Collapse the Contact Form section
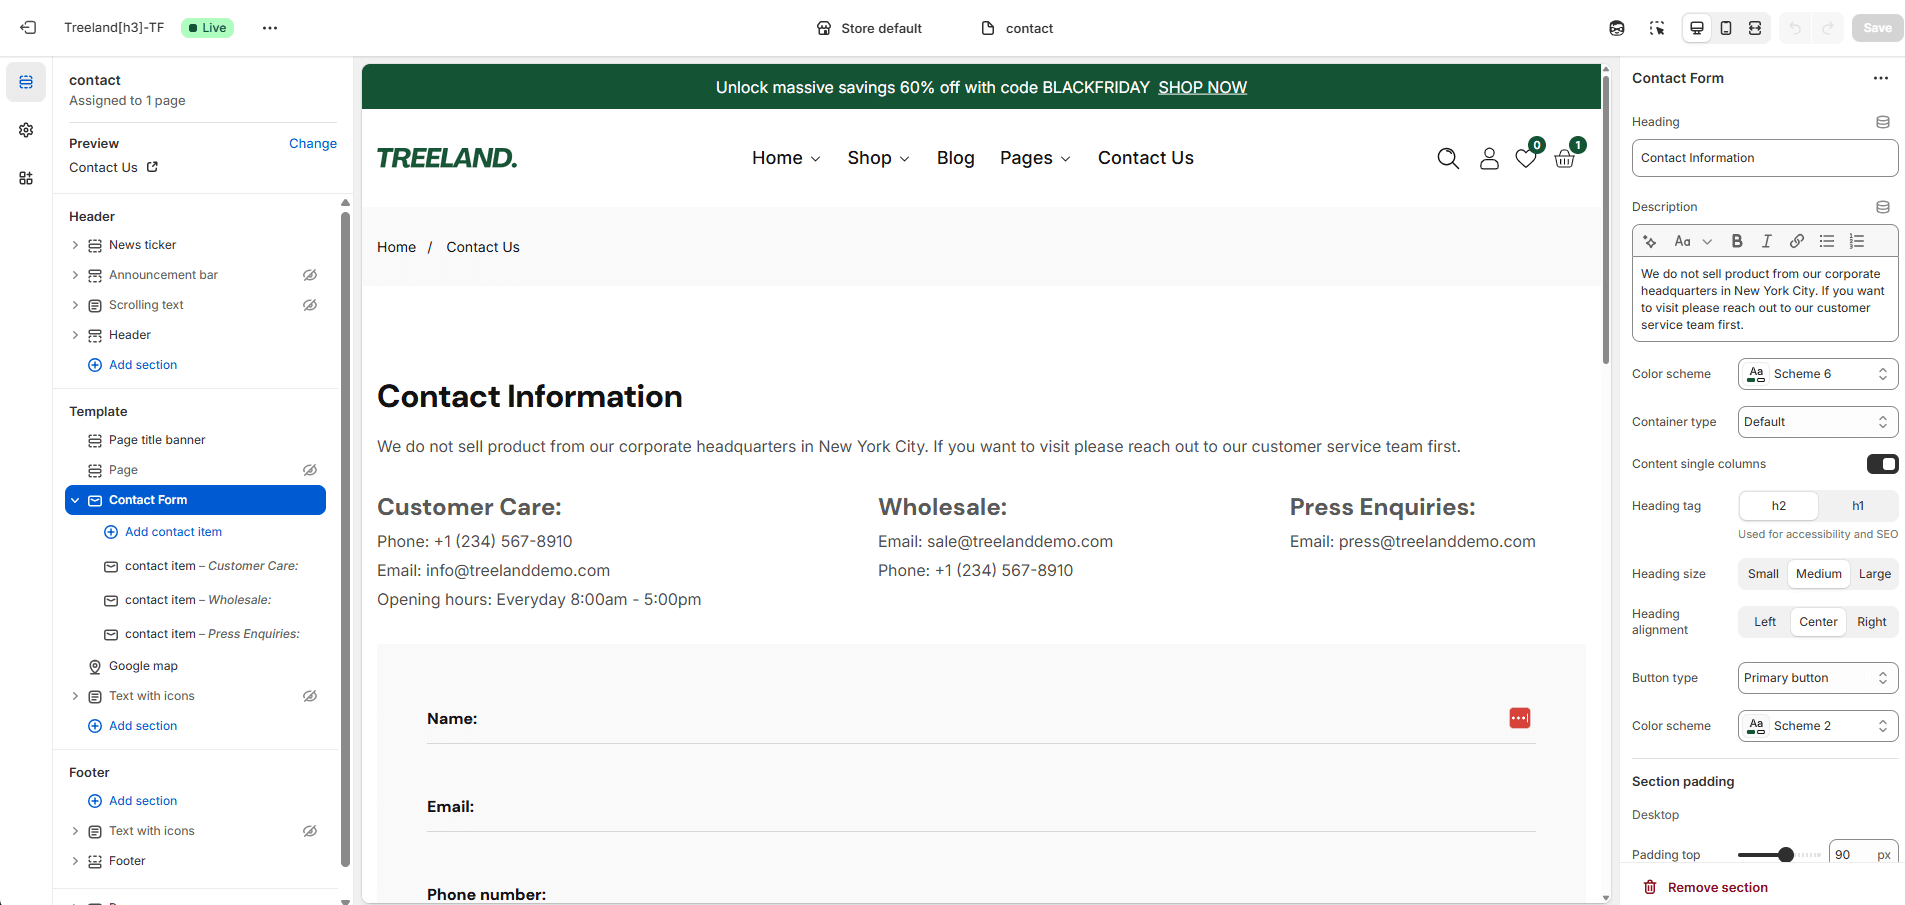The height and width of the screenshot is (905, 1905). [x=75, y=500]
